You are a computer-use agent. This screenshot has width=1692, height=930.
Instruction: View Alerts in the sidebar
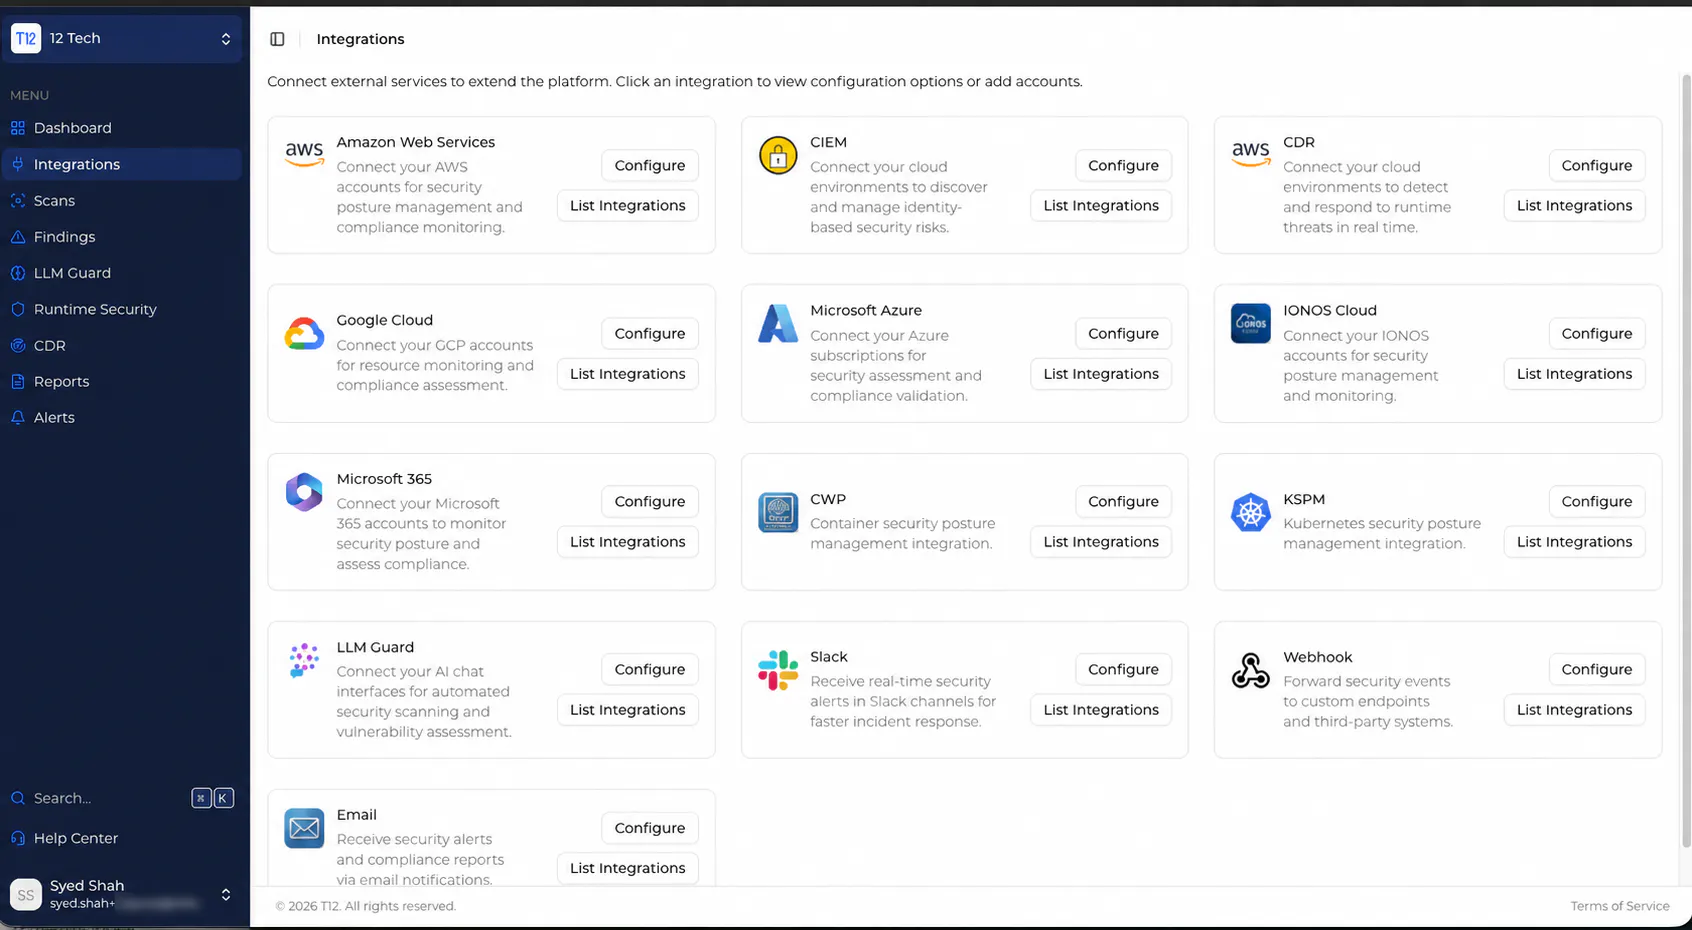coord(122,418)
